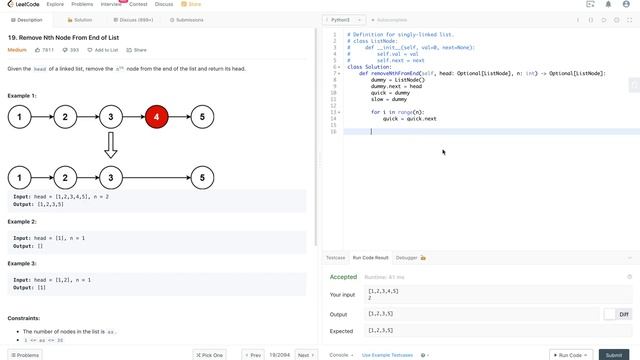Click the result panel help icon
The width and height of the screenshot is (640, 360).
pyautogui.click(x=629, y=277)
